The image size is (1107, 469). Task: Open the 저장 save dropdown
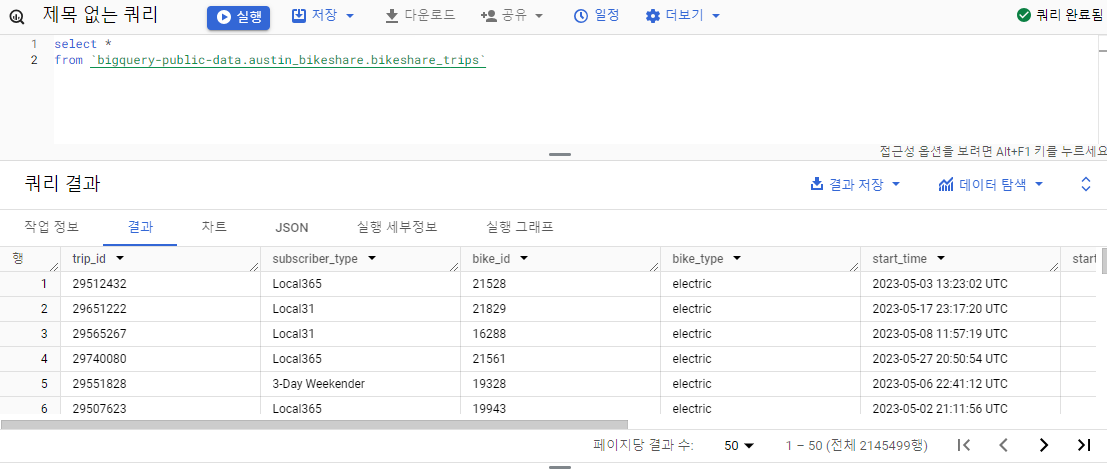(x=323, y=16)
